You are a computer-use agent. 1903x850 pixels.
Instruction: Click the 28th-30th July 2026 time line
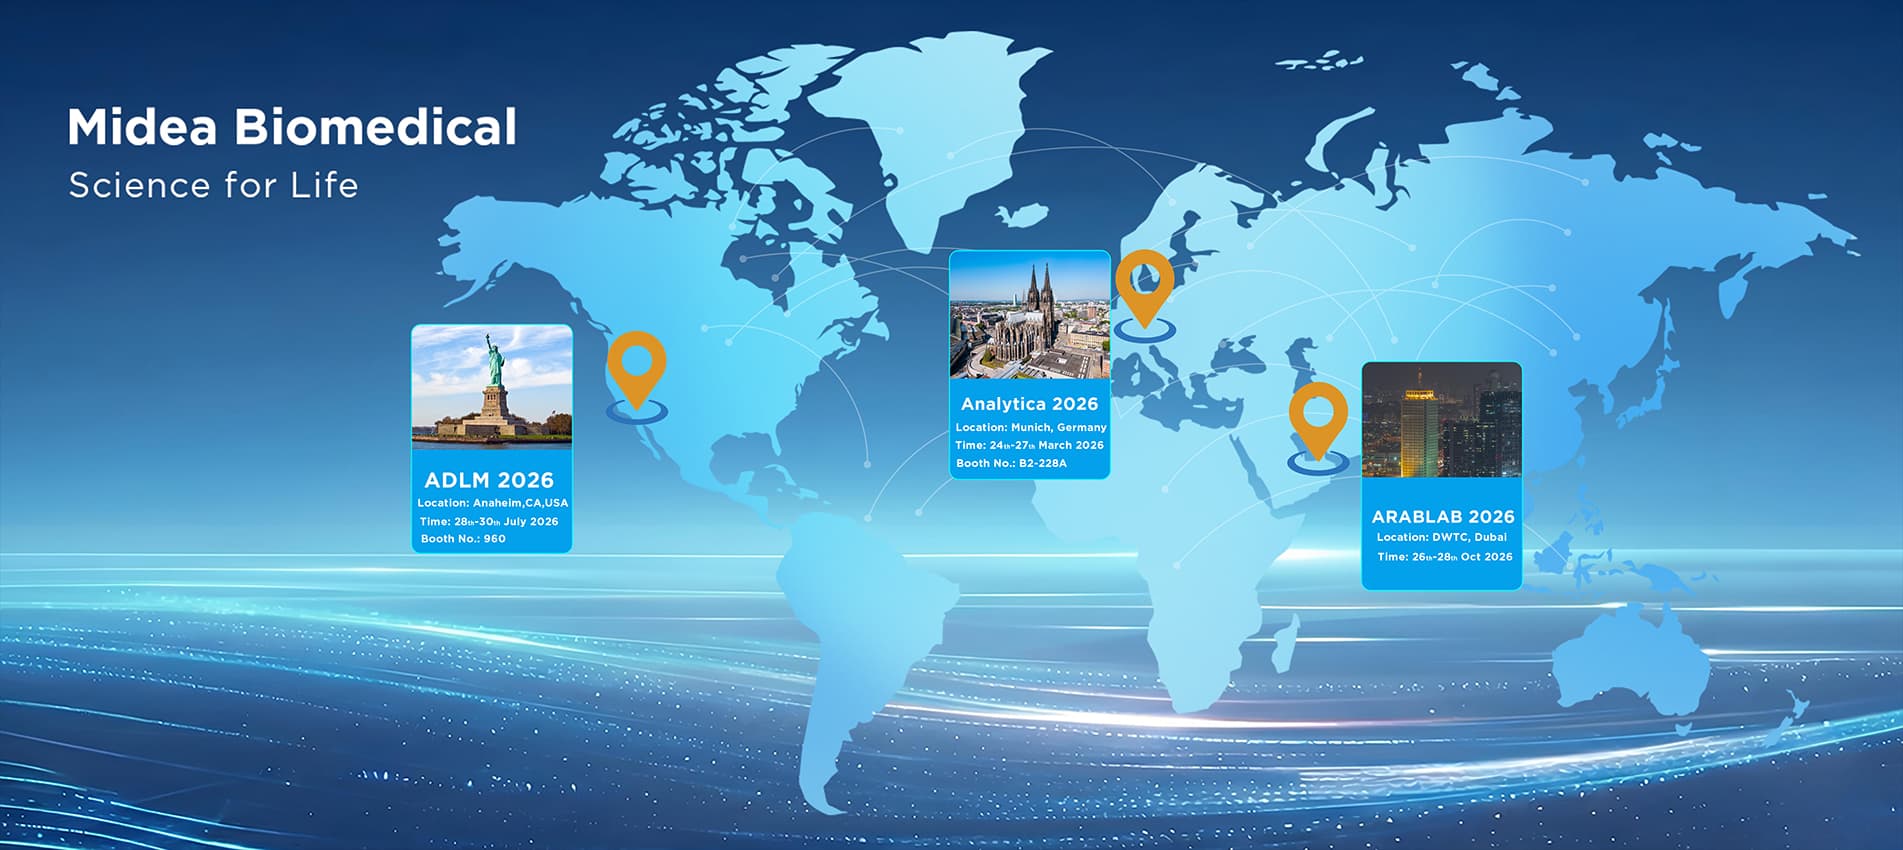489,522
